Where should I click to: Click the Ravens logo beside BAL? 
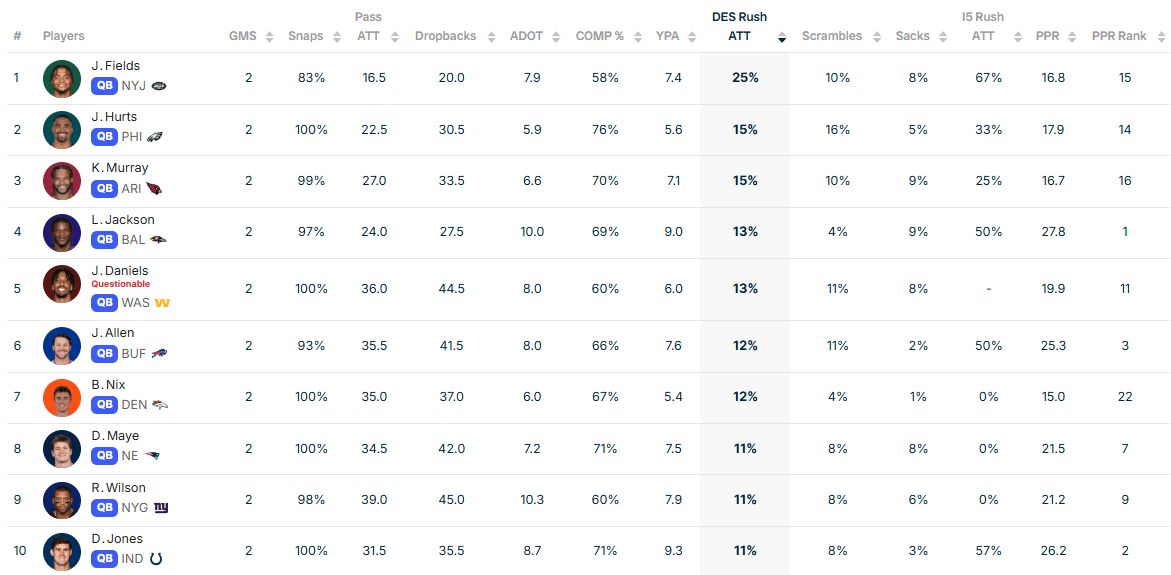tap(158, 240)
